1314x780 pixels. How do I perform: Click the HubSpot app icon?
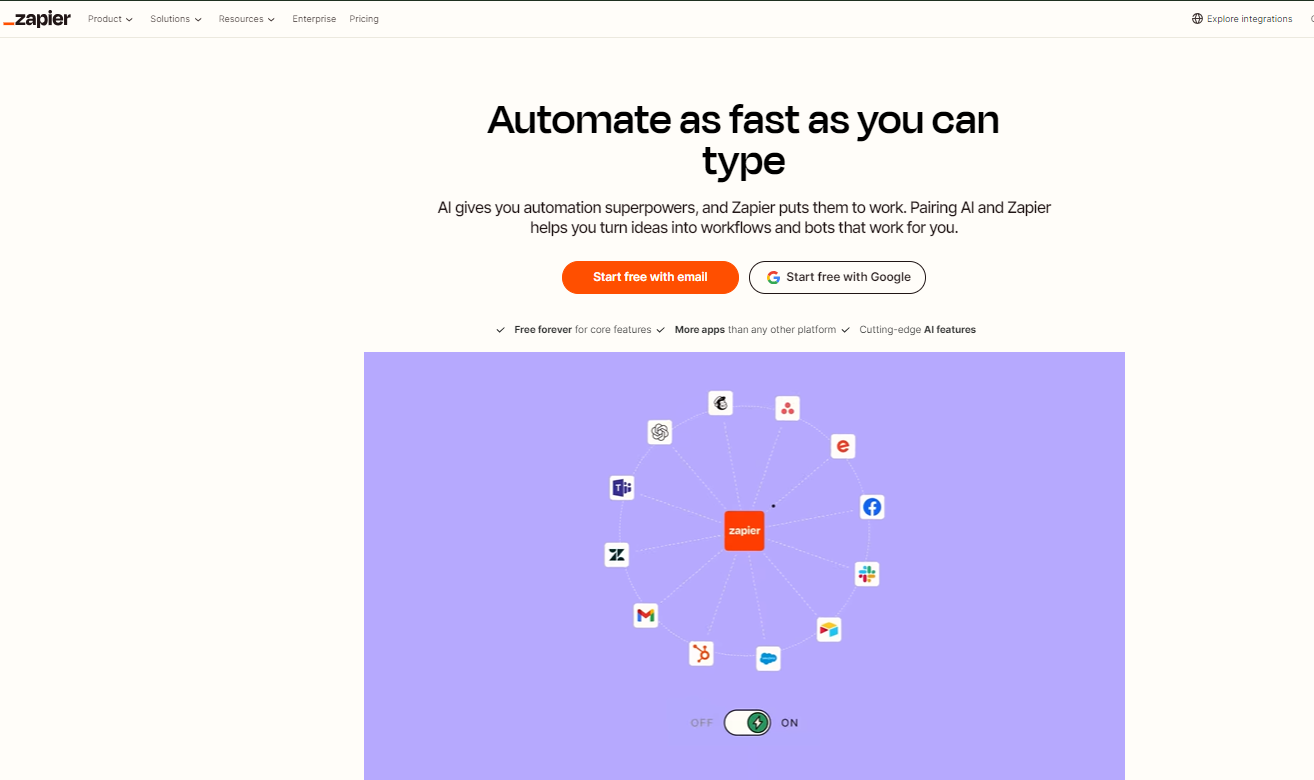pyautogui.click(x=702, y=654)
